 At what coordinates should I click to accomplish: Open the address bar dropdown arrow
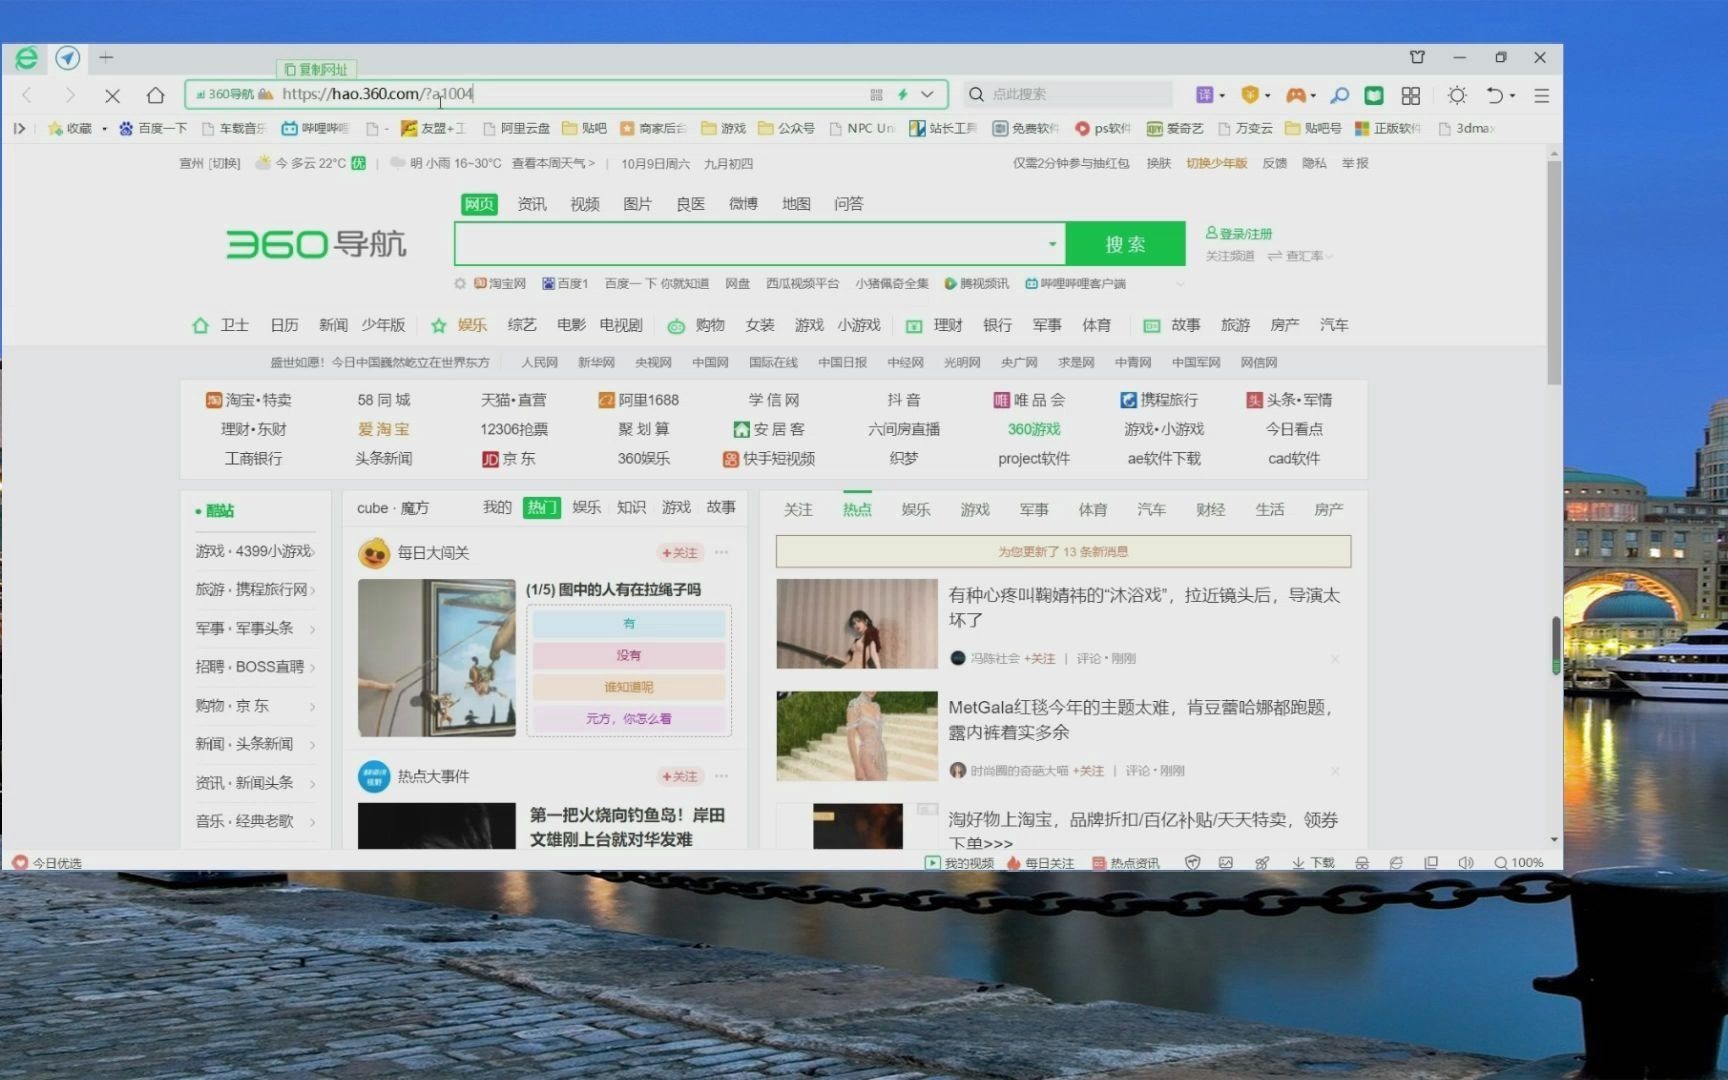pos(927,94)
